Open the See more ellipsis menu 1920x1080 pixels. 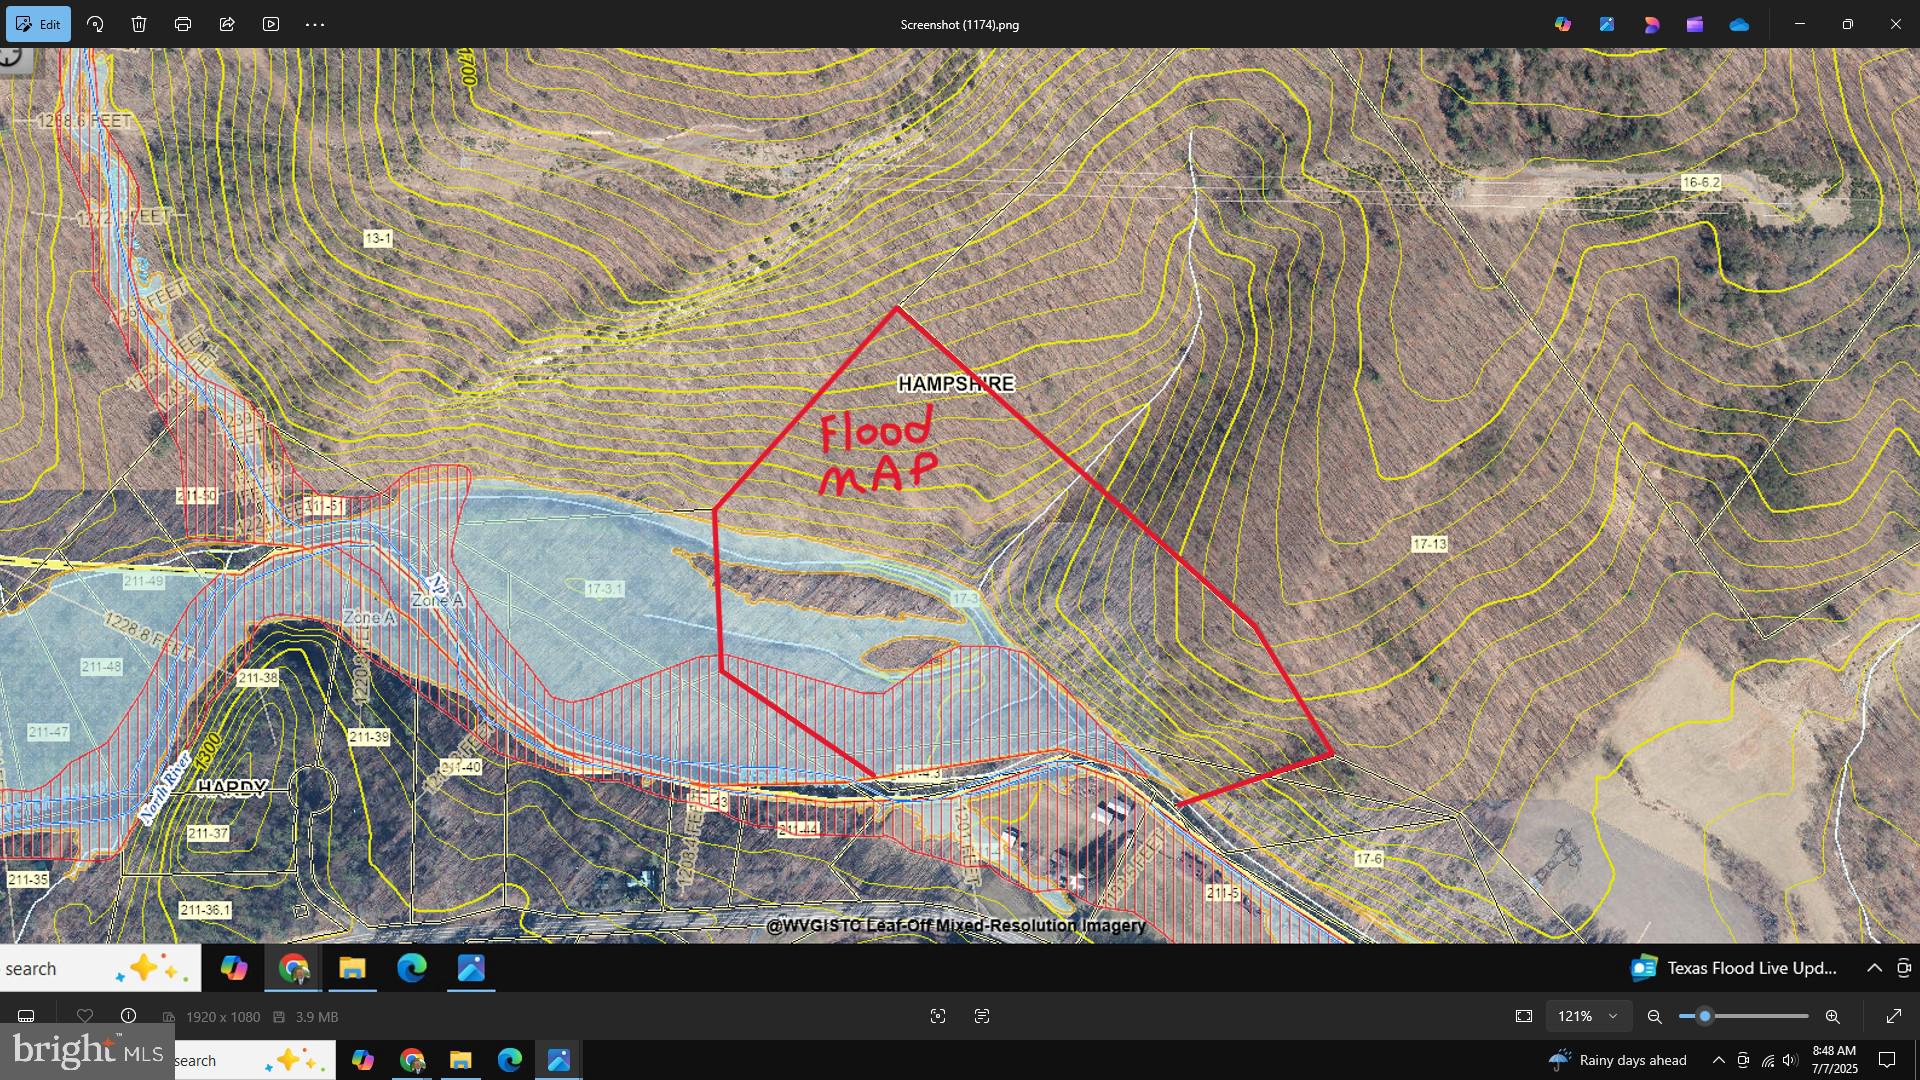315,24
